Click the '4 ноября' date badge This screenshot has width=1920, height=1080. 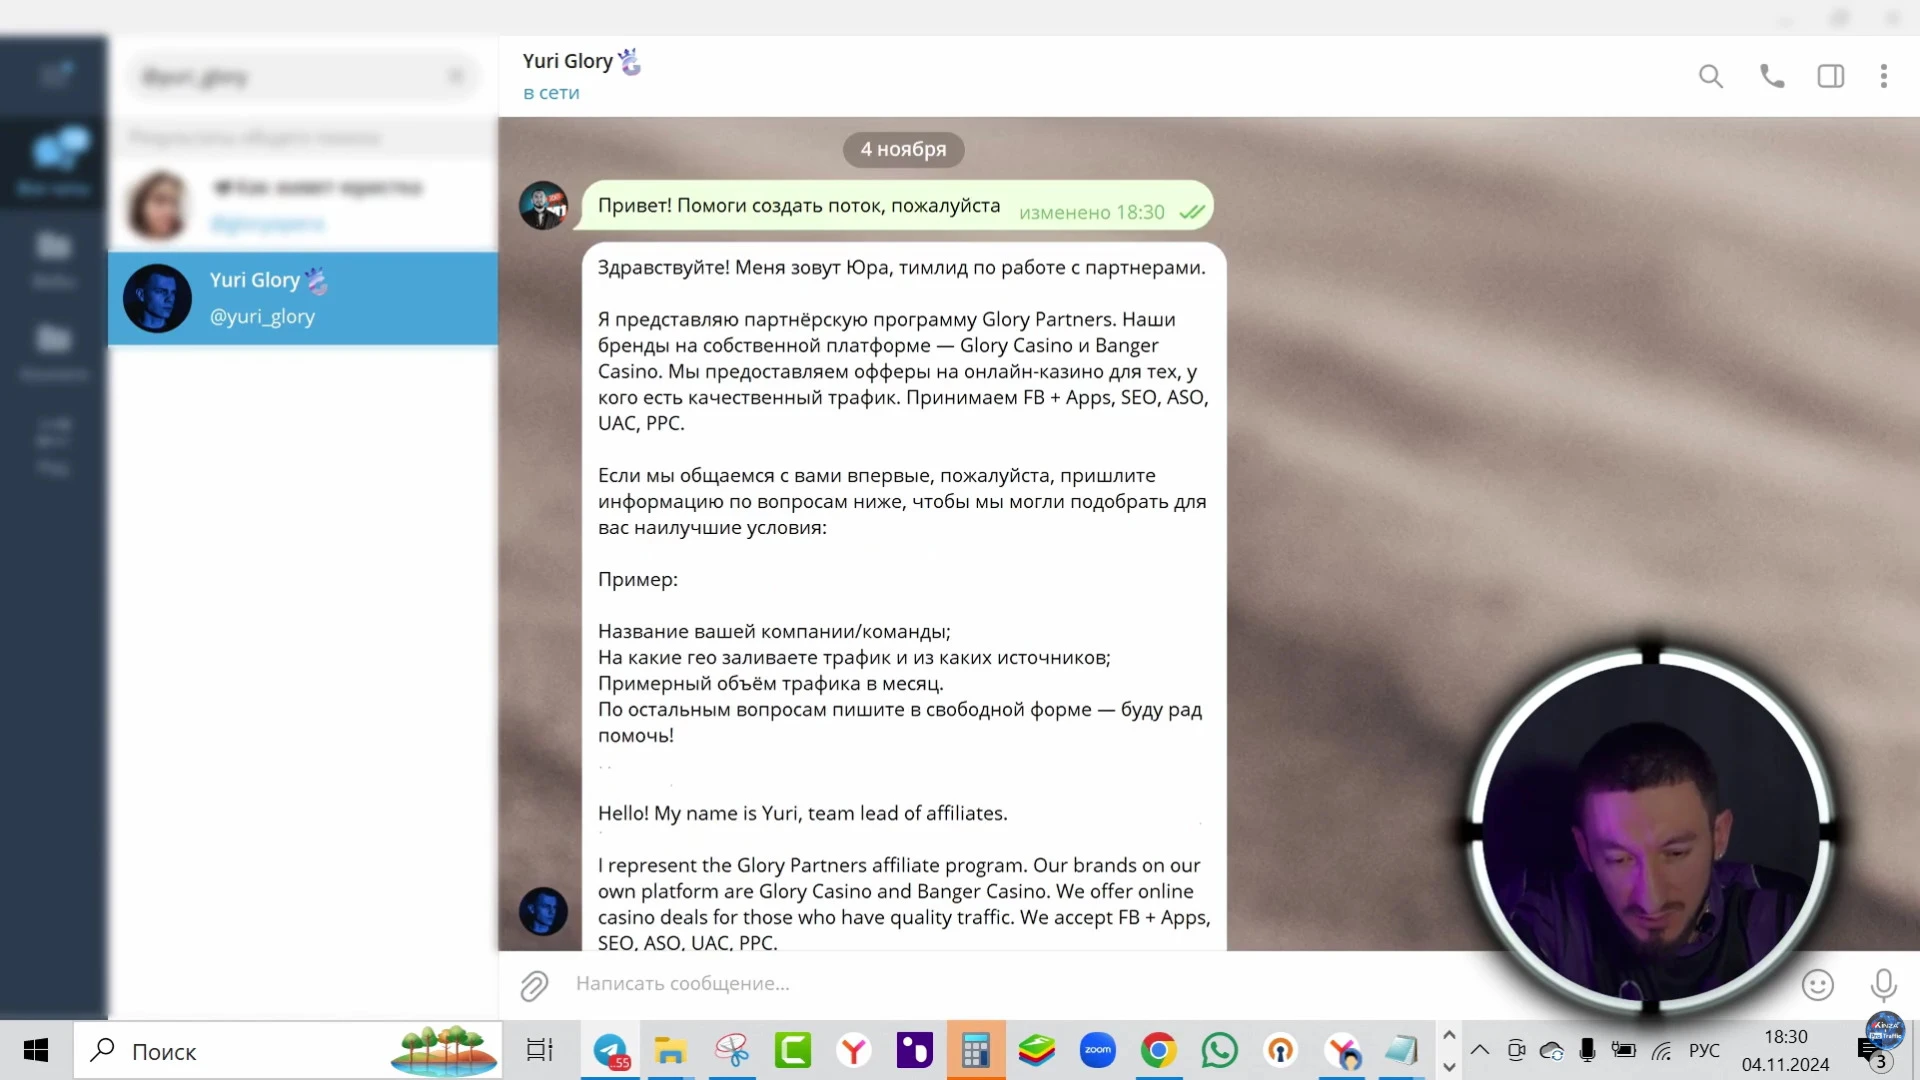903,149
